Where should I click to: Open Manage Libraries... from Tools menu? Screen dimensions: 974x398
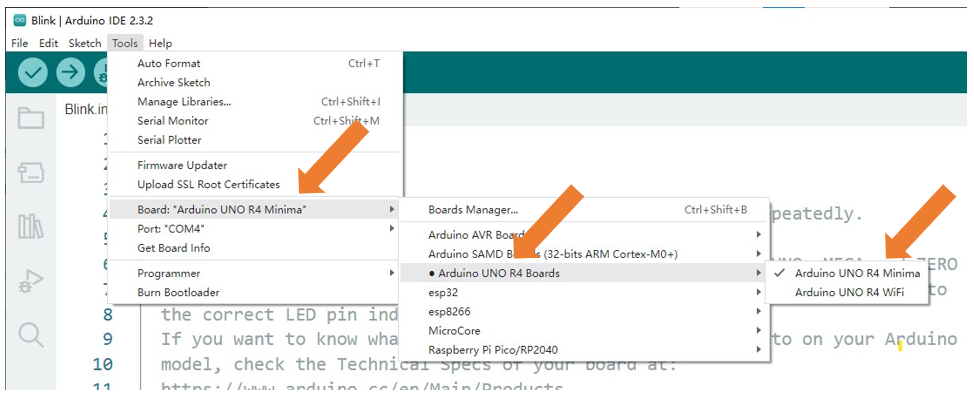pyautogui.click(x=255, y=102)
